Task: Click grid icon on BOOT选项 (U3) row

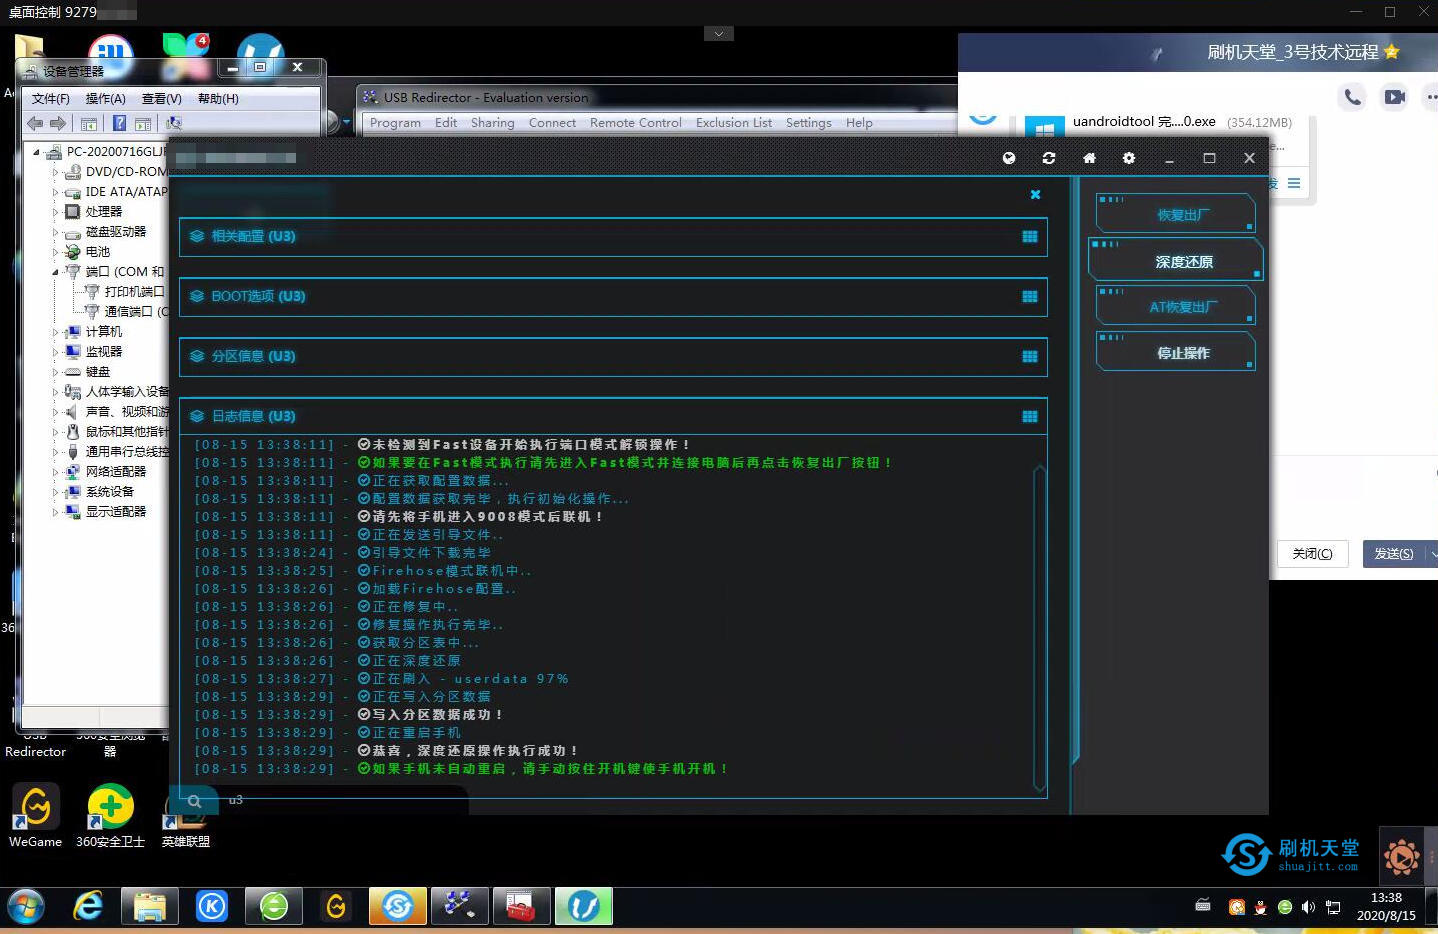Action: [x=1030, y=297]
